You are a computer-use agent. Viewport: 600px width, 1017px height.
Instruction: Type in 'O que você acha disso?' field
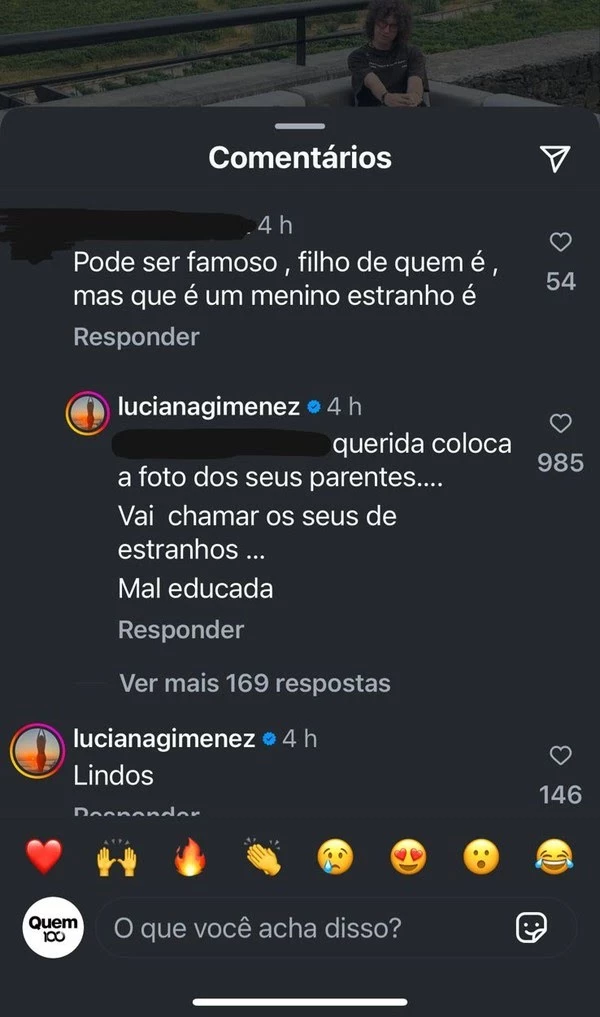300,929
